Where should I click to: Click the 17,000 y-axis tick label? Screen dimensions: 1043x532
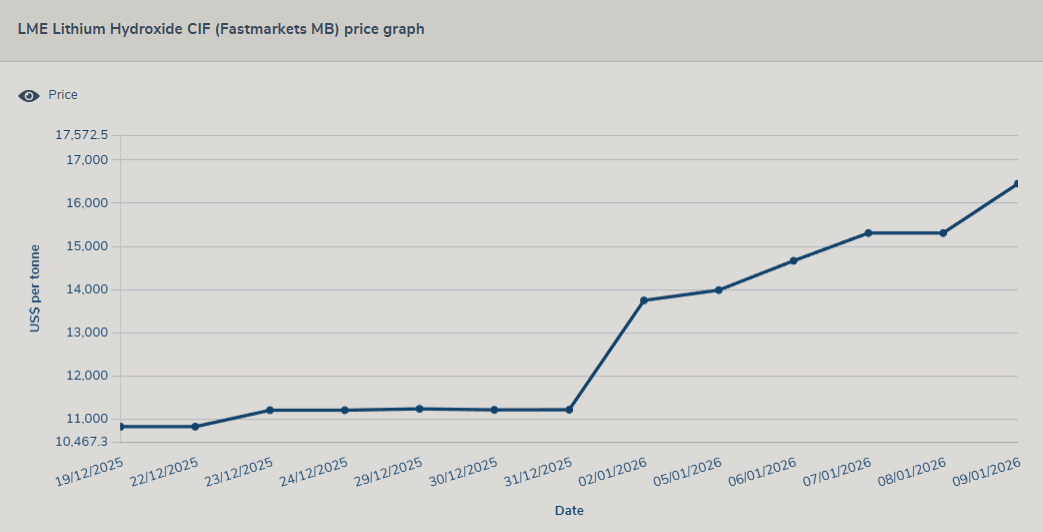coord(86,160)
